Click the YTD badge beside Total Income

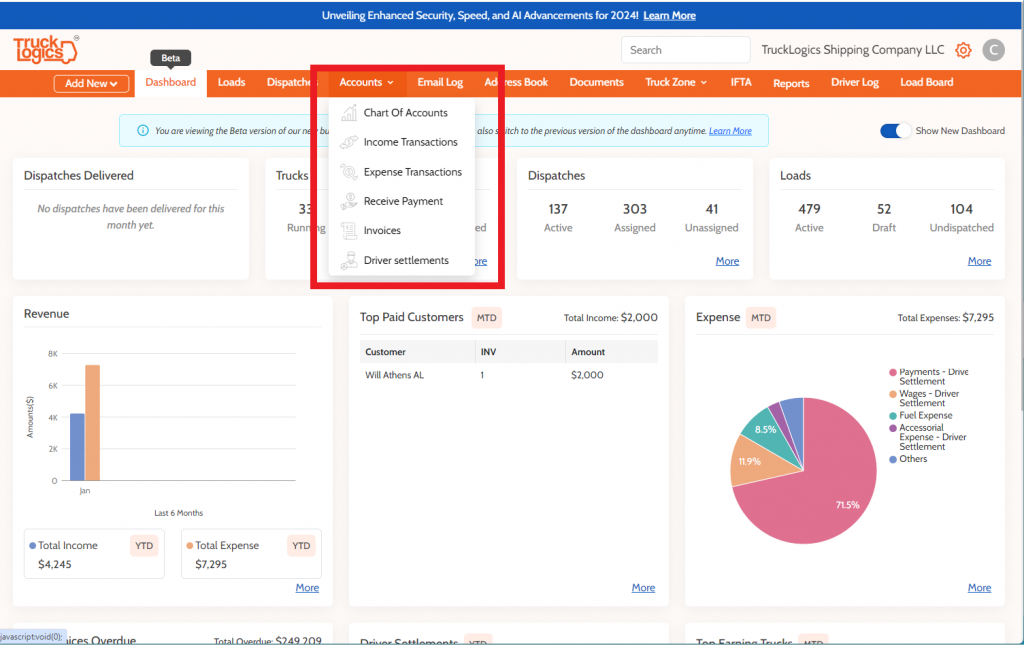coord(144,546)
